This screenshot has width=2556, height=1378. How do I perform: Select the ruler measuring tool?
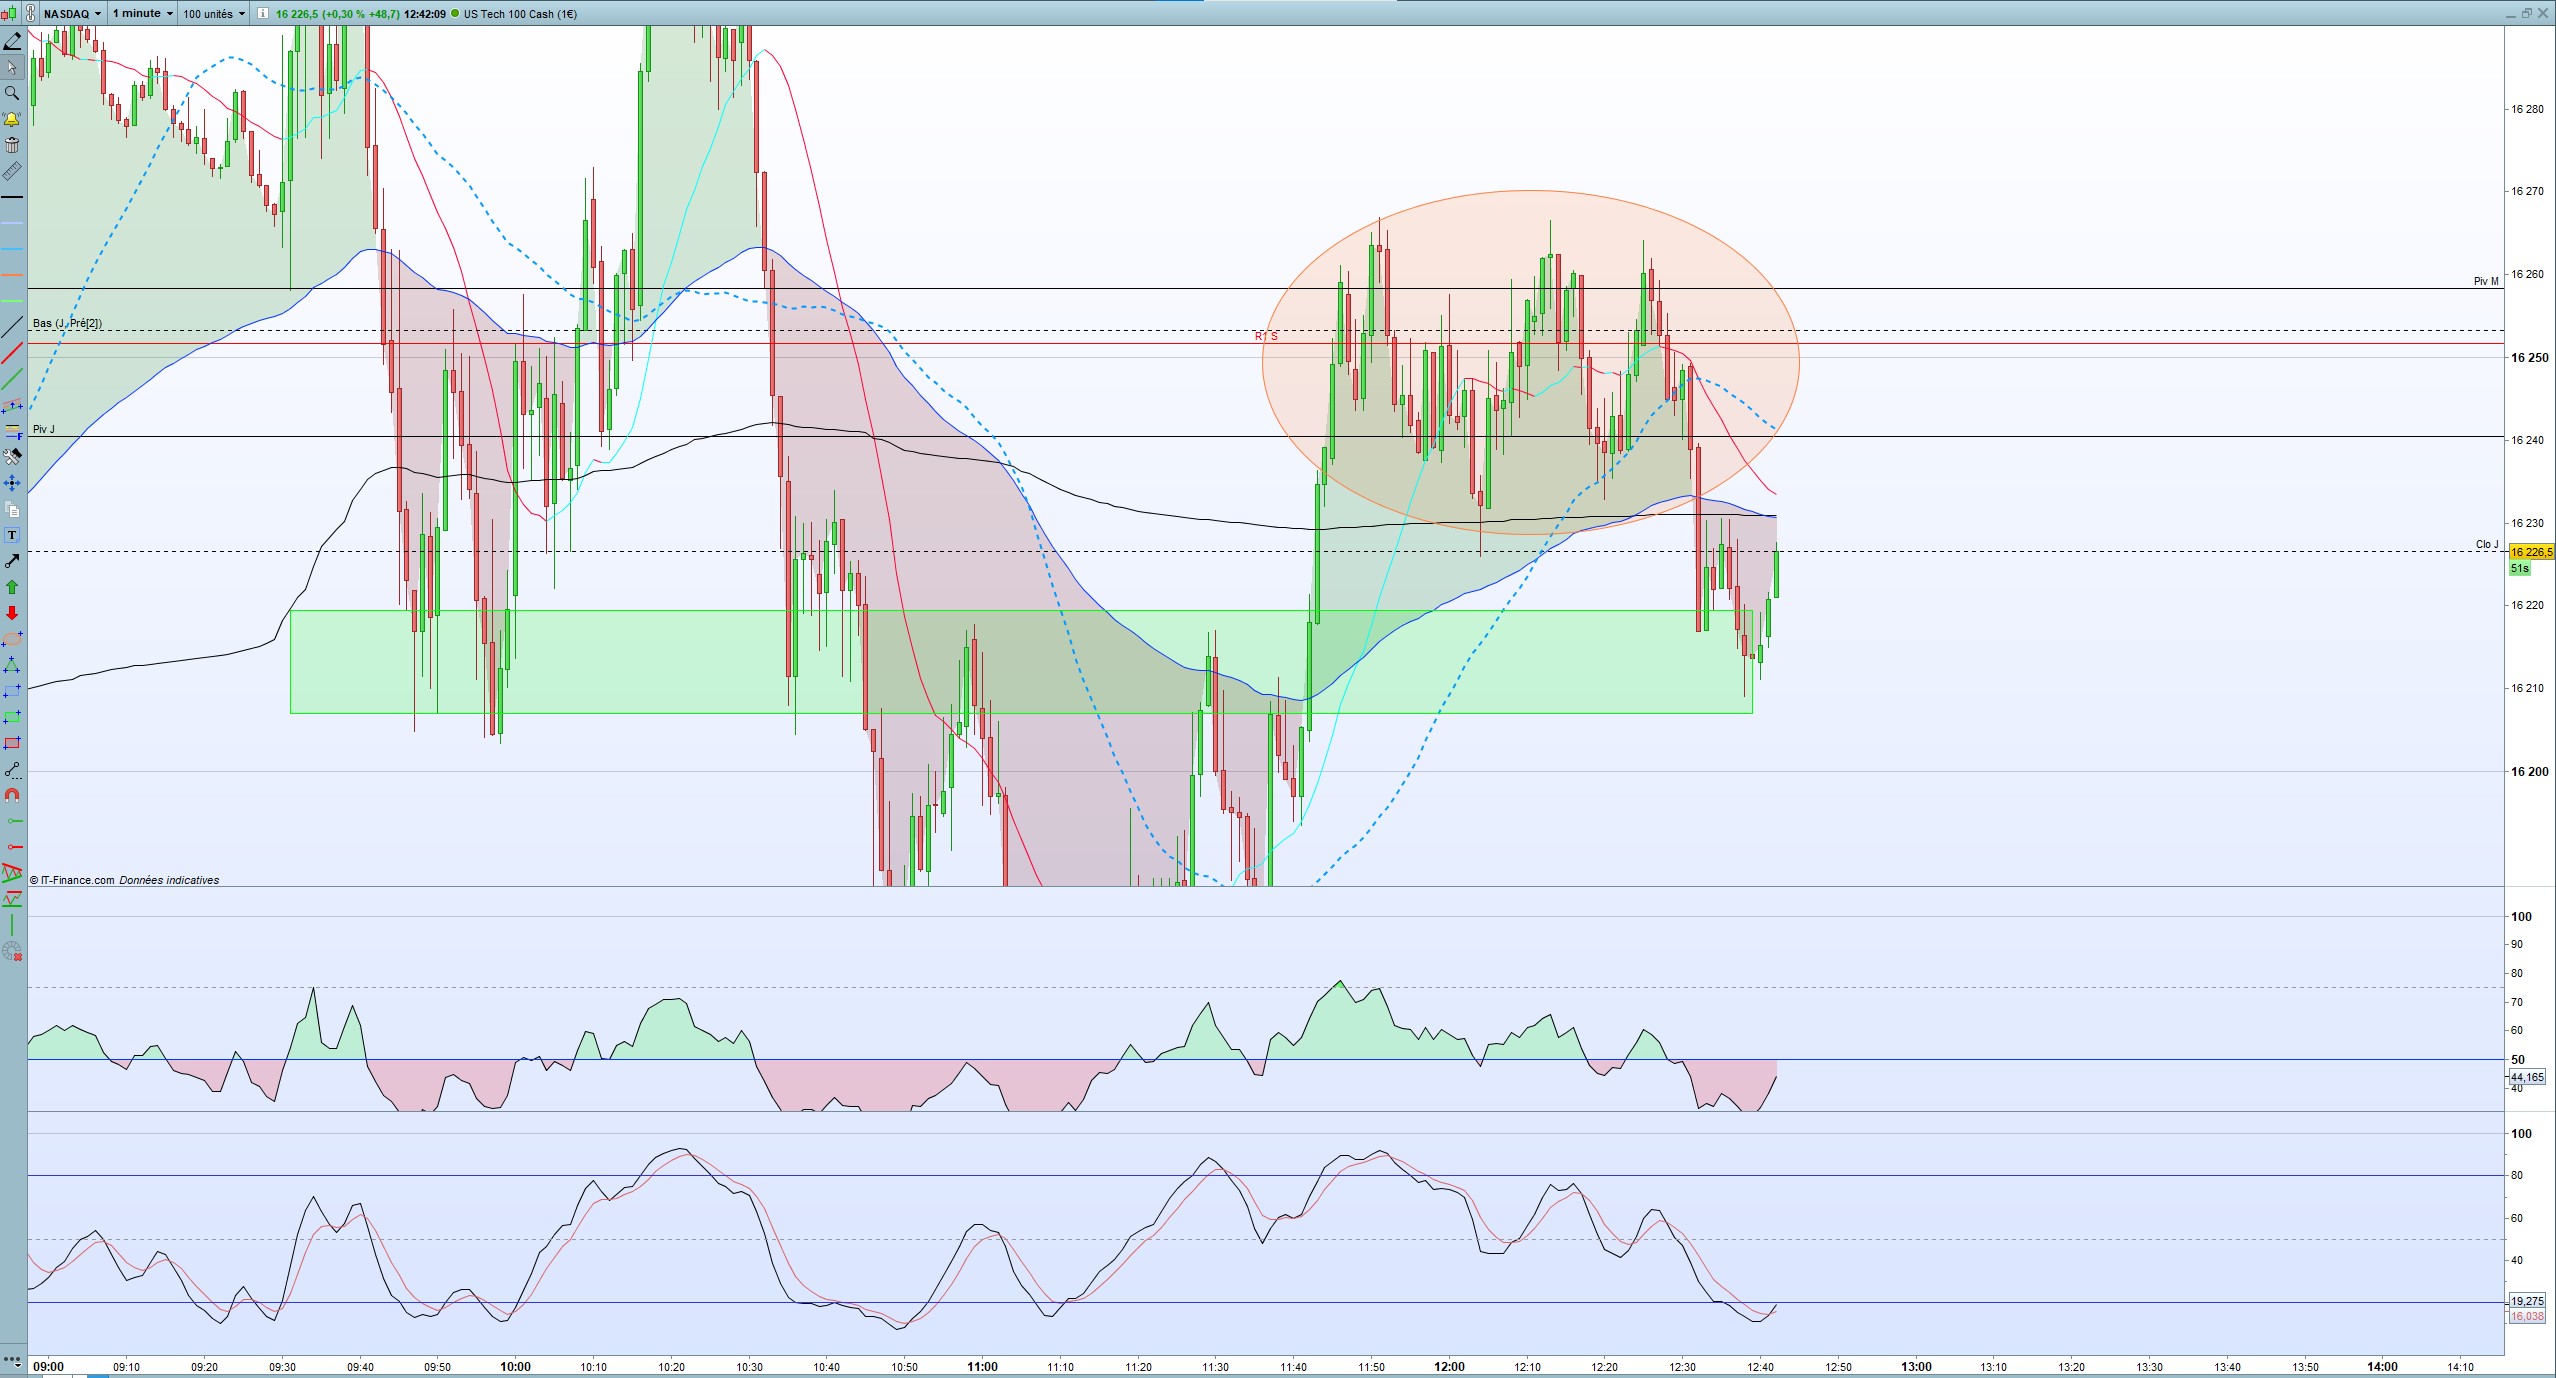[x=12, y=172]
